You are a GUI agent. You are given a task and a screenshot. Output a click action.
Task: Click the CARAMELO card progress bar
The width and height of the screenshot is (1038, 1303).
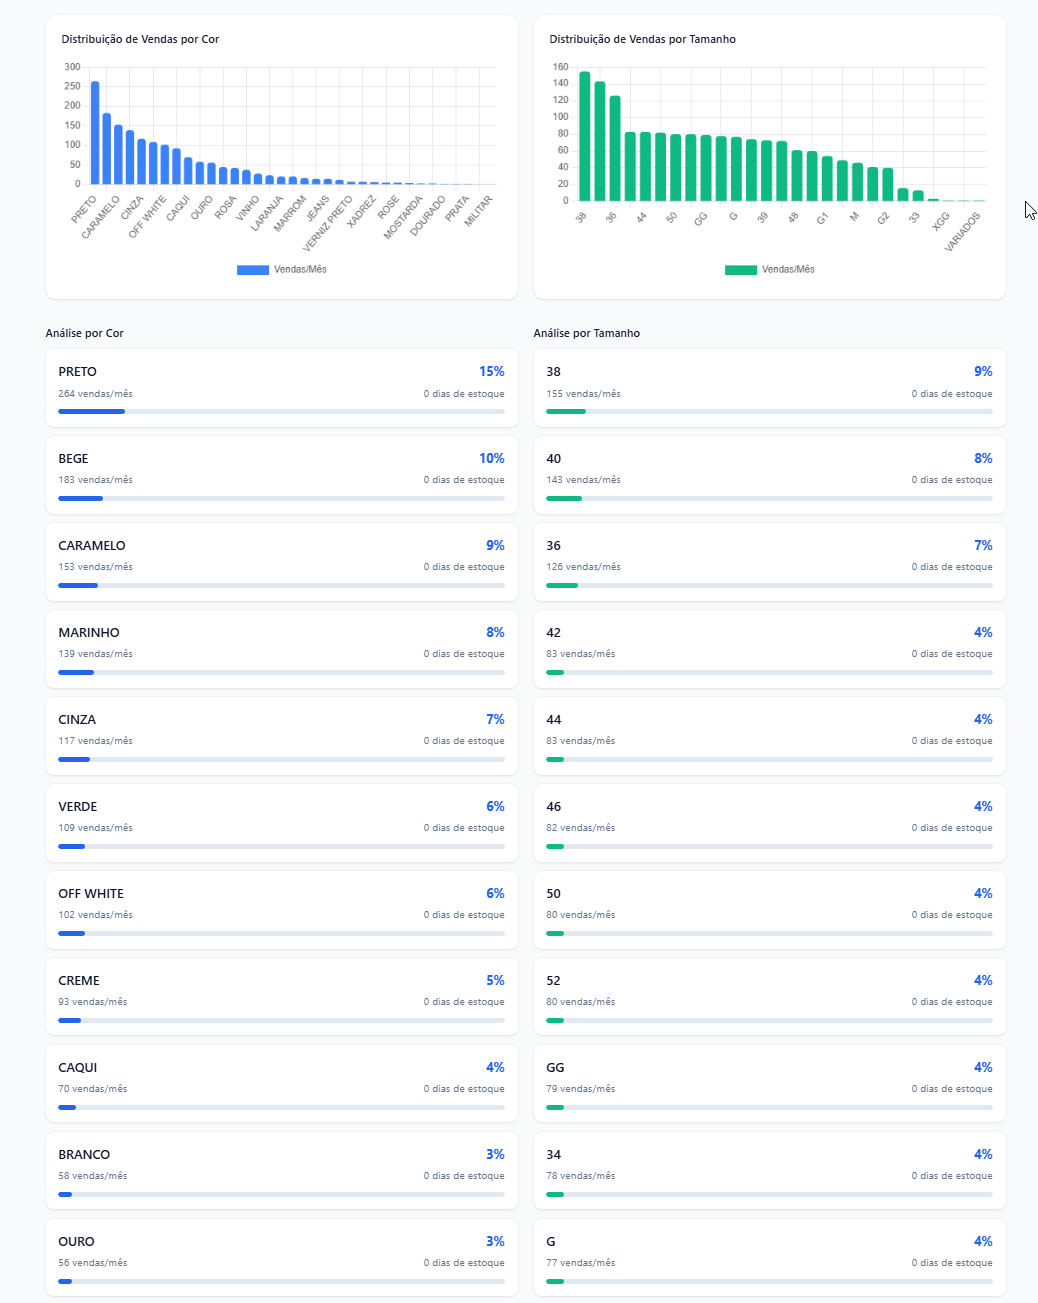point(281,585)
